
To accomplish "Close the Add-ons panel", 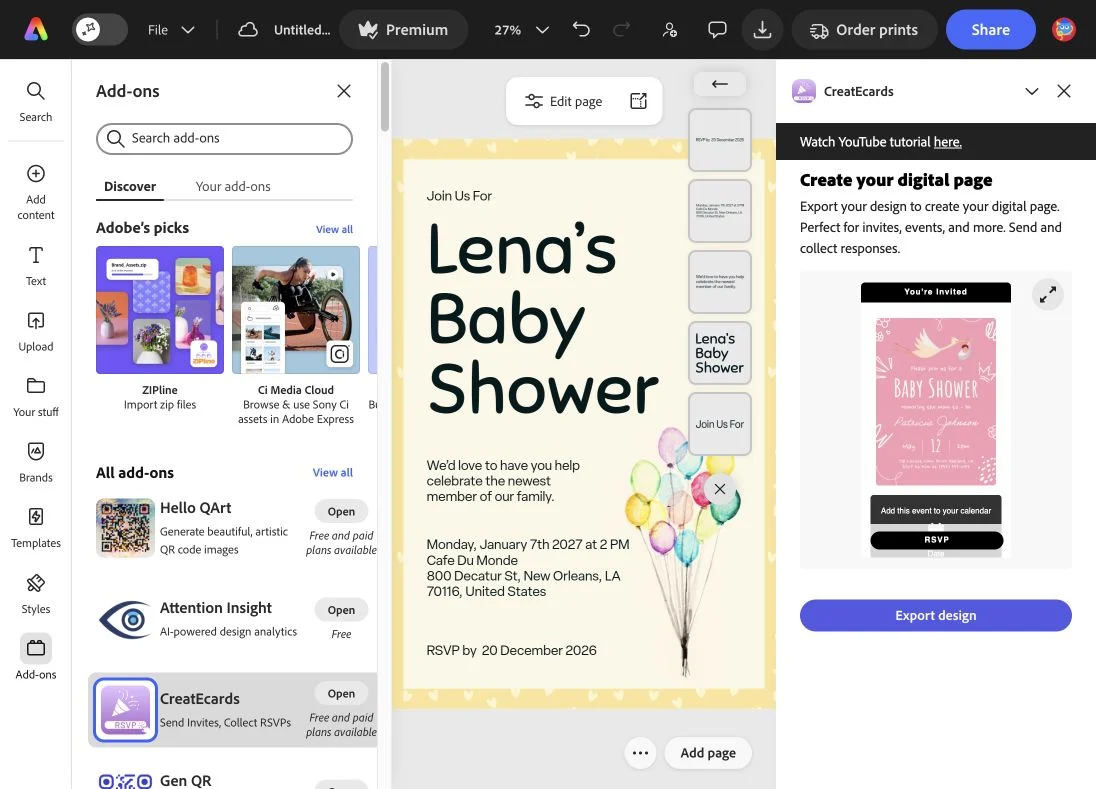I will 344,91.
